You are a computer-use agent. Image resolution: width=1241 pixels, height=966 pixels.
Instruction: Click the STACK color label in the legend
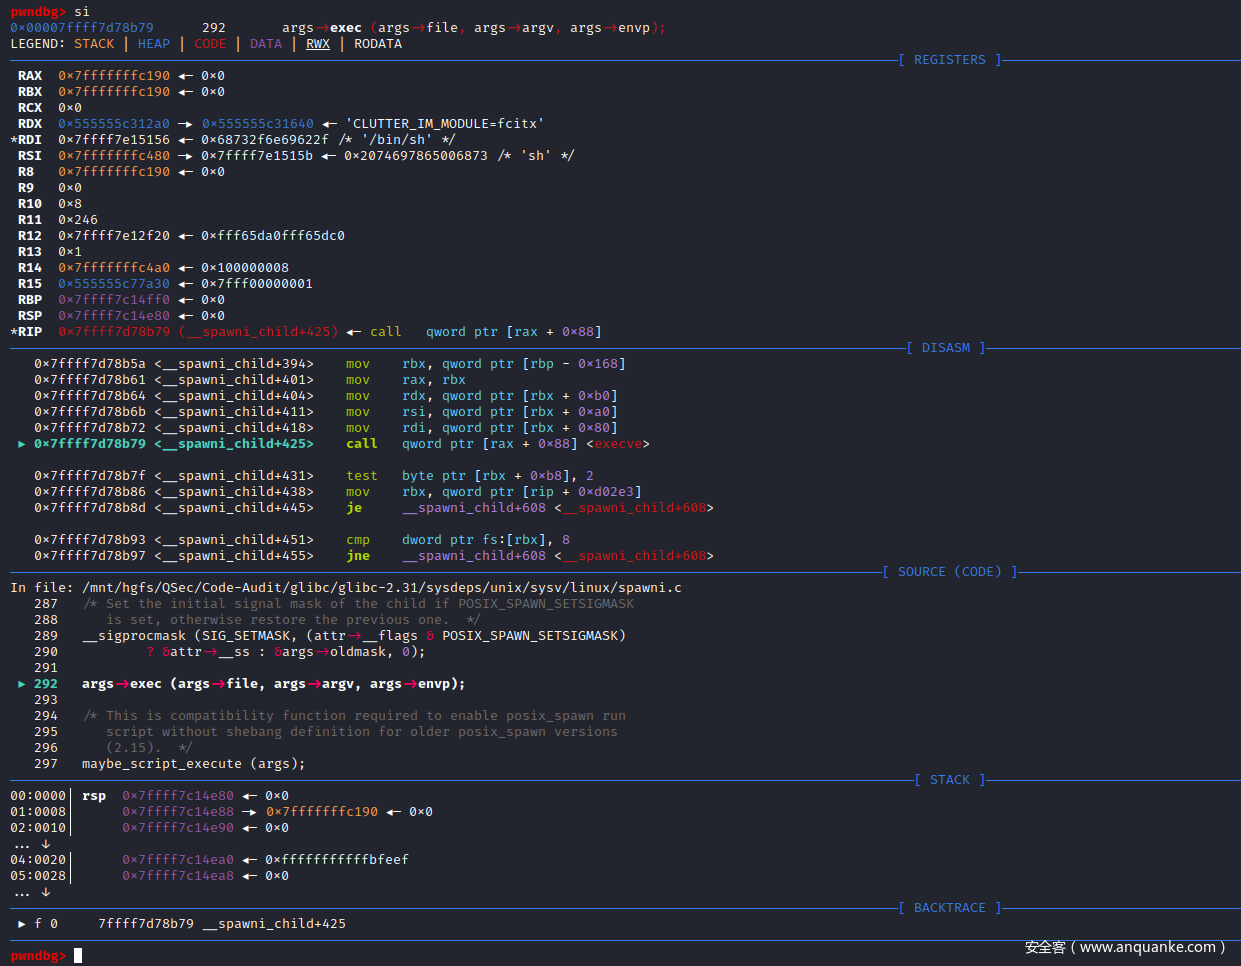pos(94,44)
